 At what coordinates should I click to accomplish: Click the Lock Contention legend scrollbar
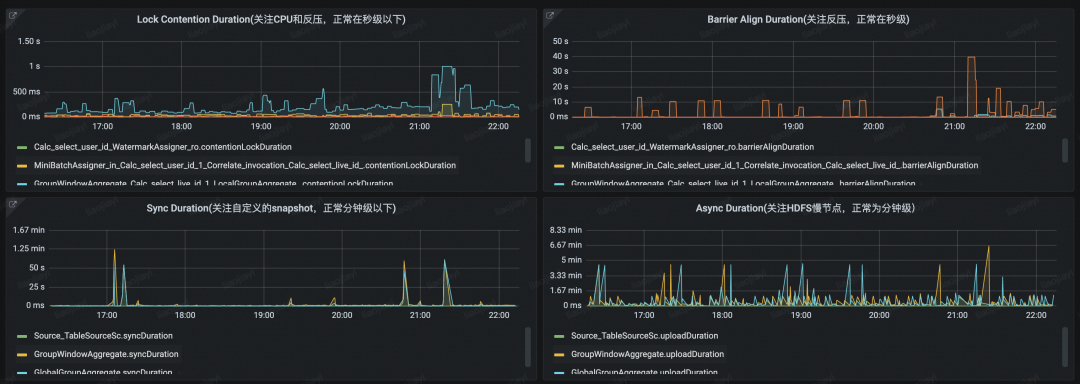click(x=528, y=151)
